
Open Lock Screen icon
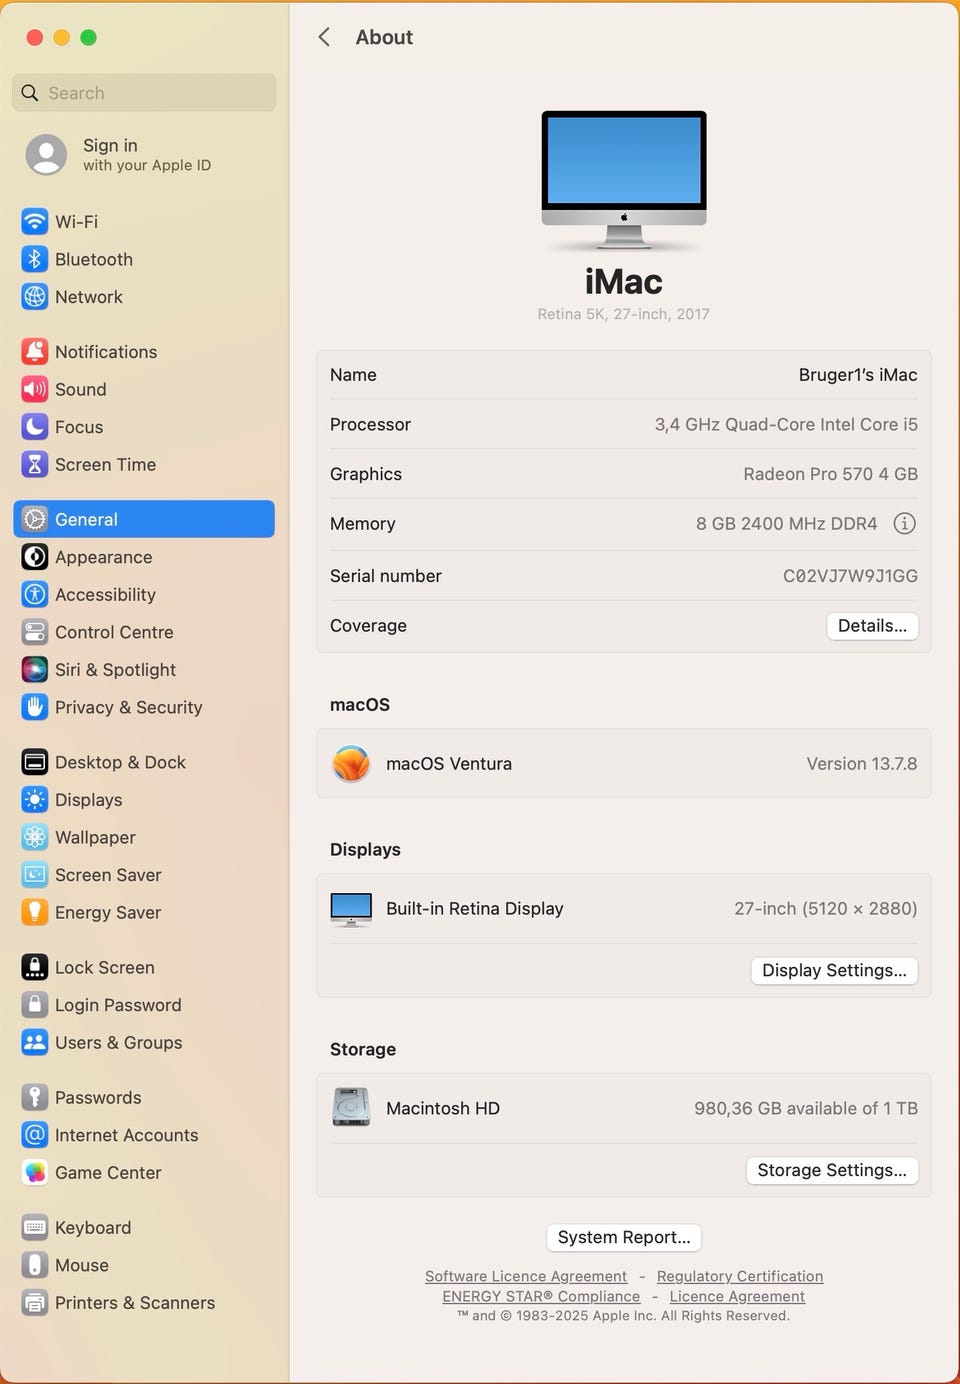coord(35,967)
